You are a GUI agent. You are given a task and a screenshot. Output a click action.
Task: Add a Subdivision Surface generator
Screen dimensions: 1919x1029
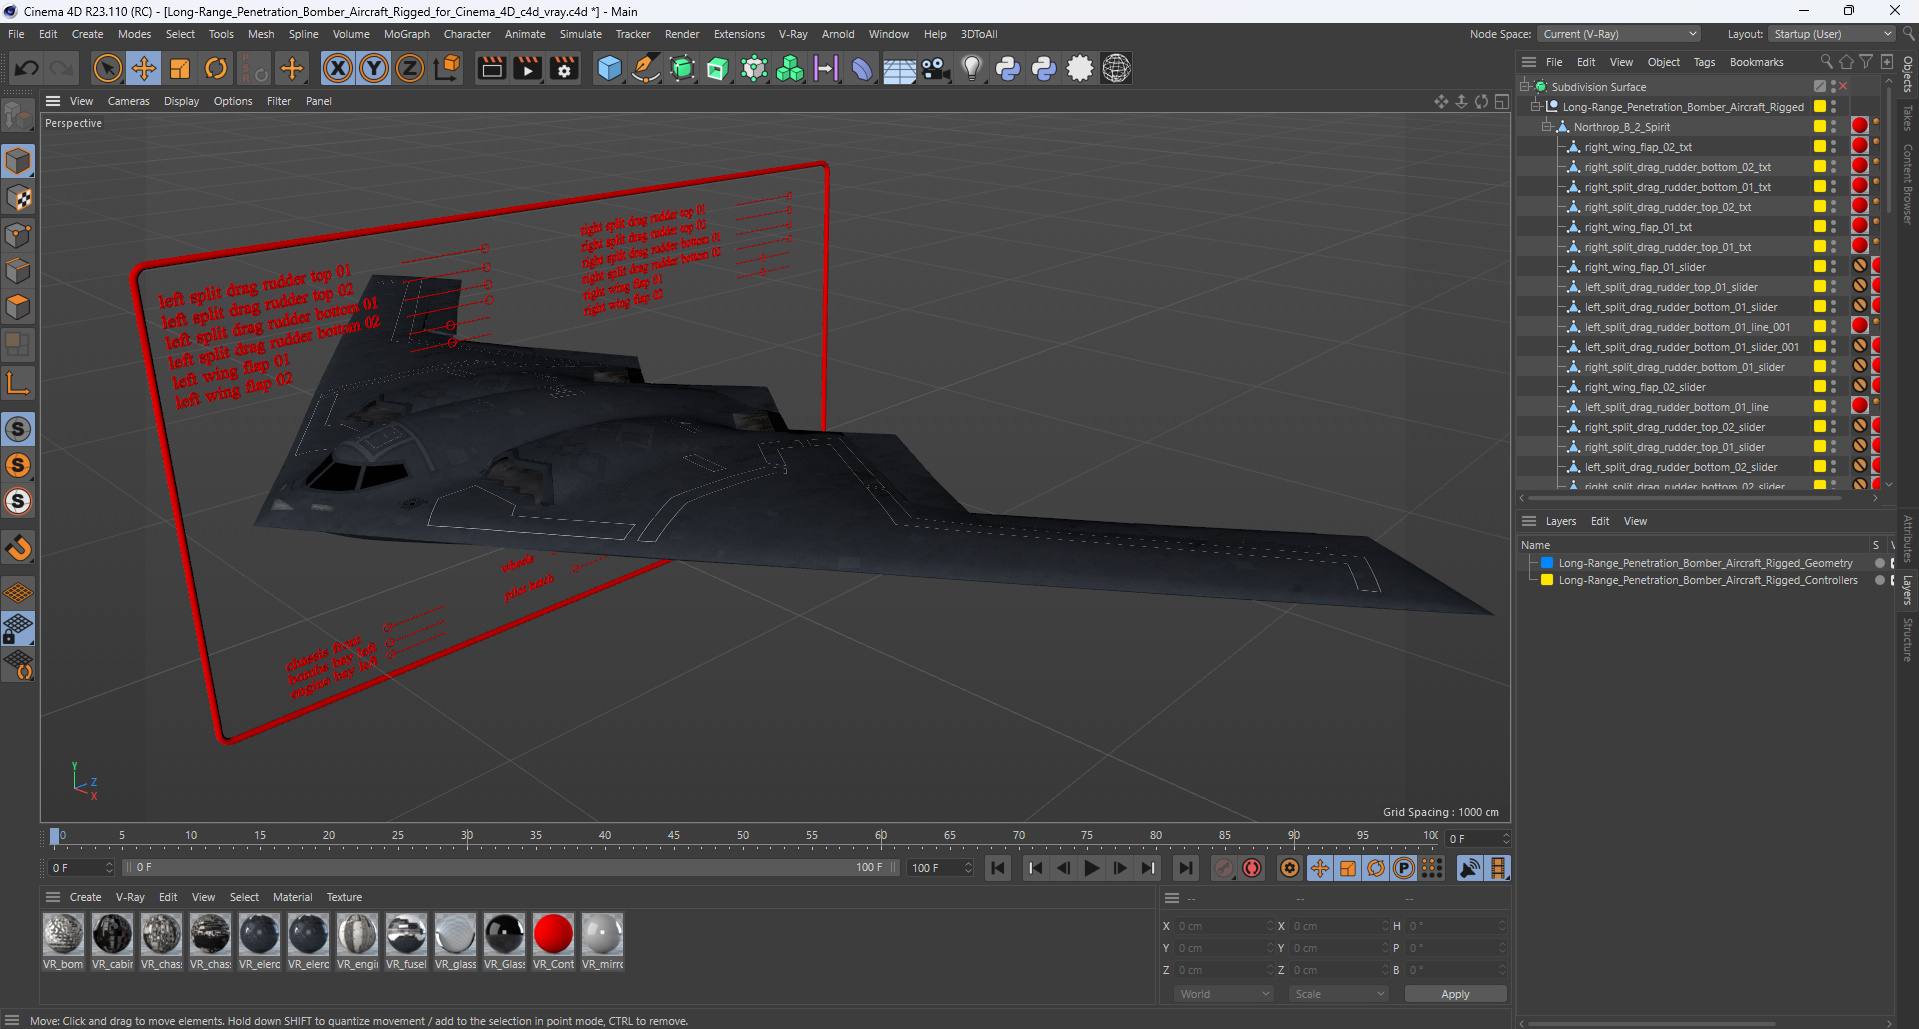682,68
